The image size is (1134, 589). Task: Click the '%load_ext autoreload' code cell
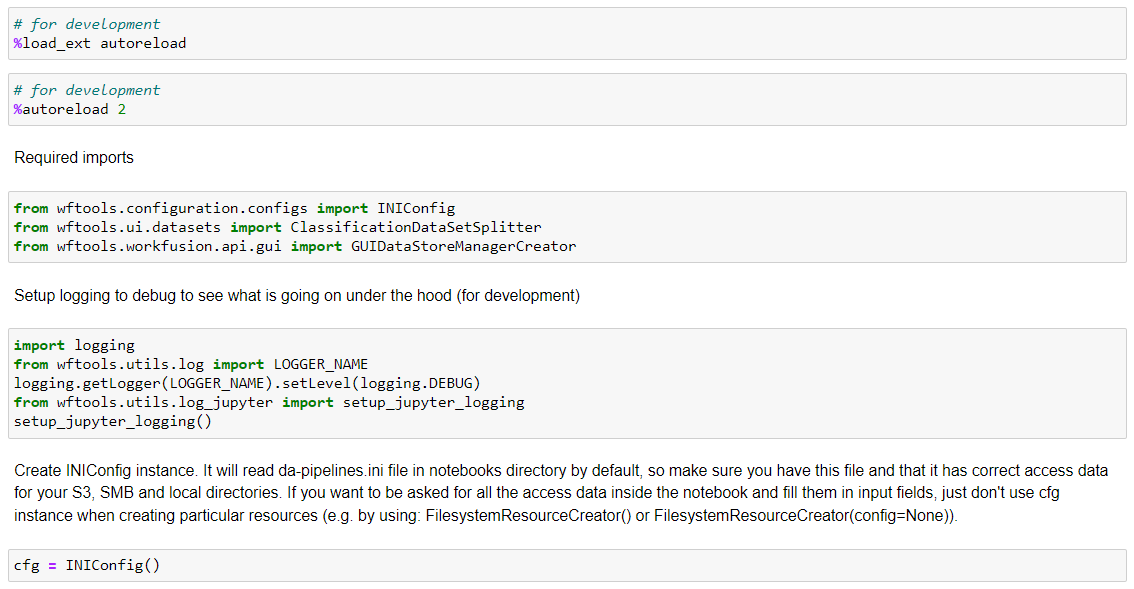click(567, 33)
